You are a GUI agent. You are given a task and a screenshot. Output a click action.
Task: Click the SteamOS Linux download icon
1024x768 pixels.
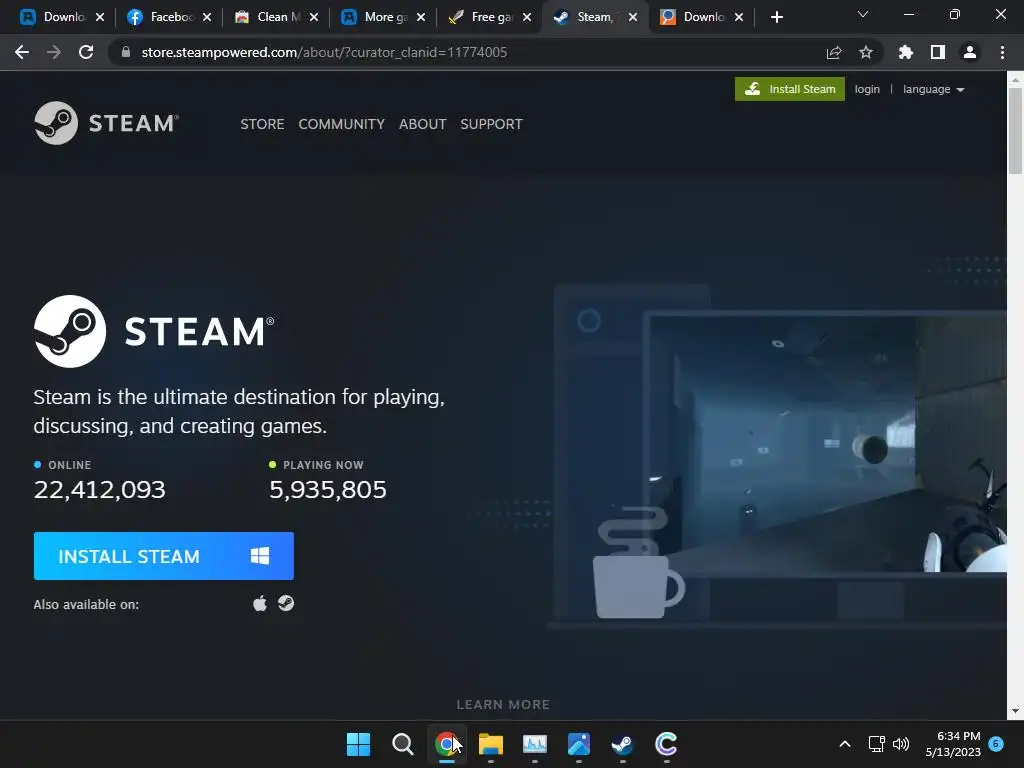tap(286, 603)
